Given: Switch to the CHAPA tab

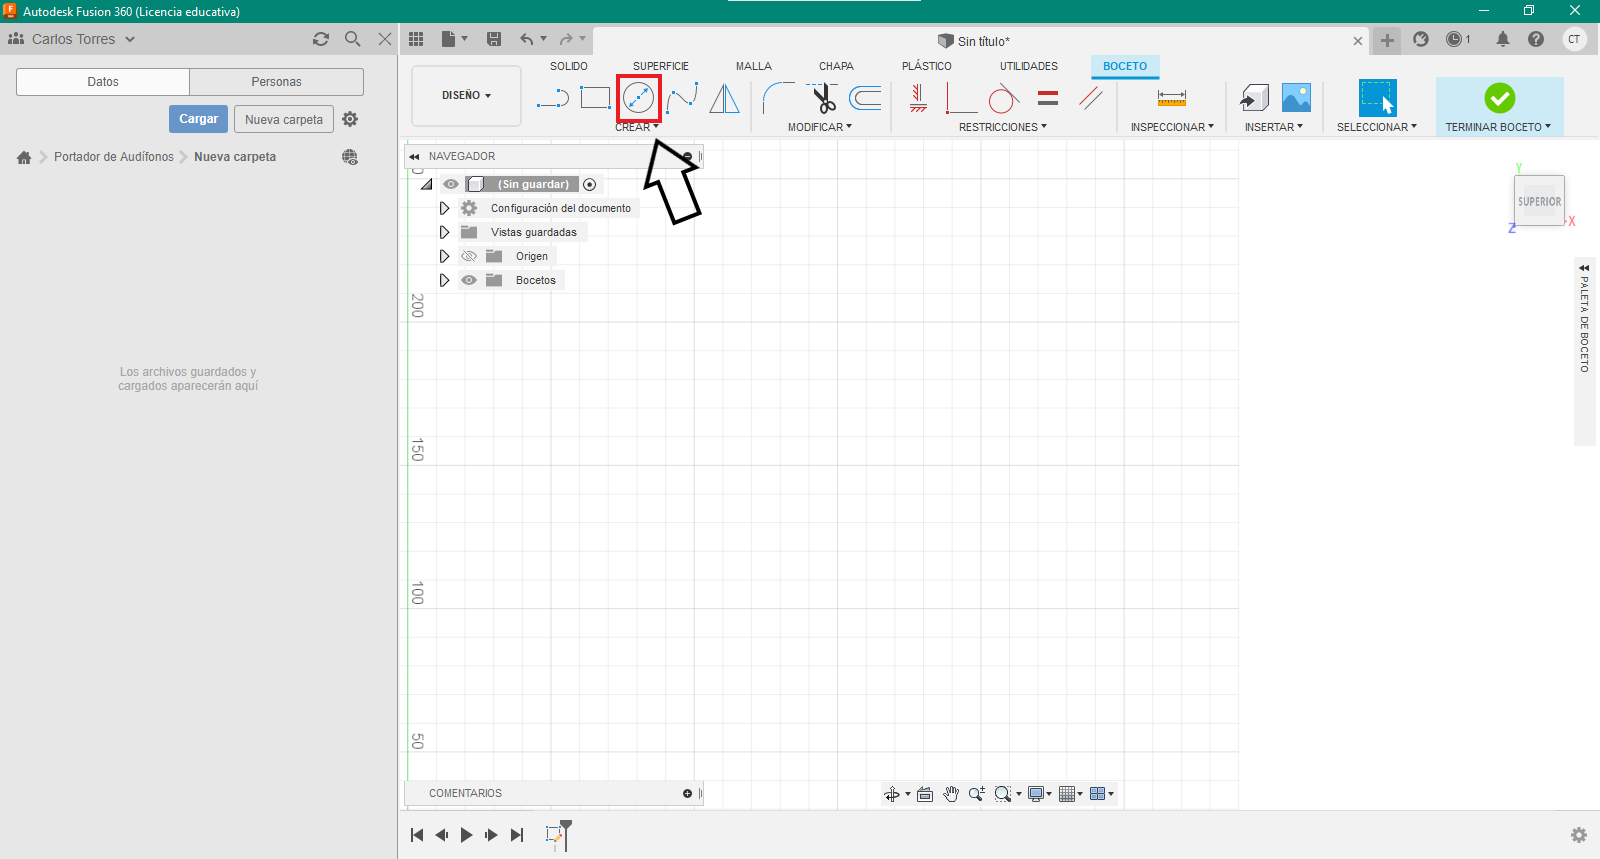Looking at the screenshot, I should coord(836,66).
